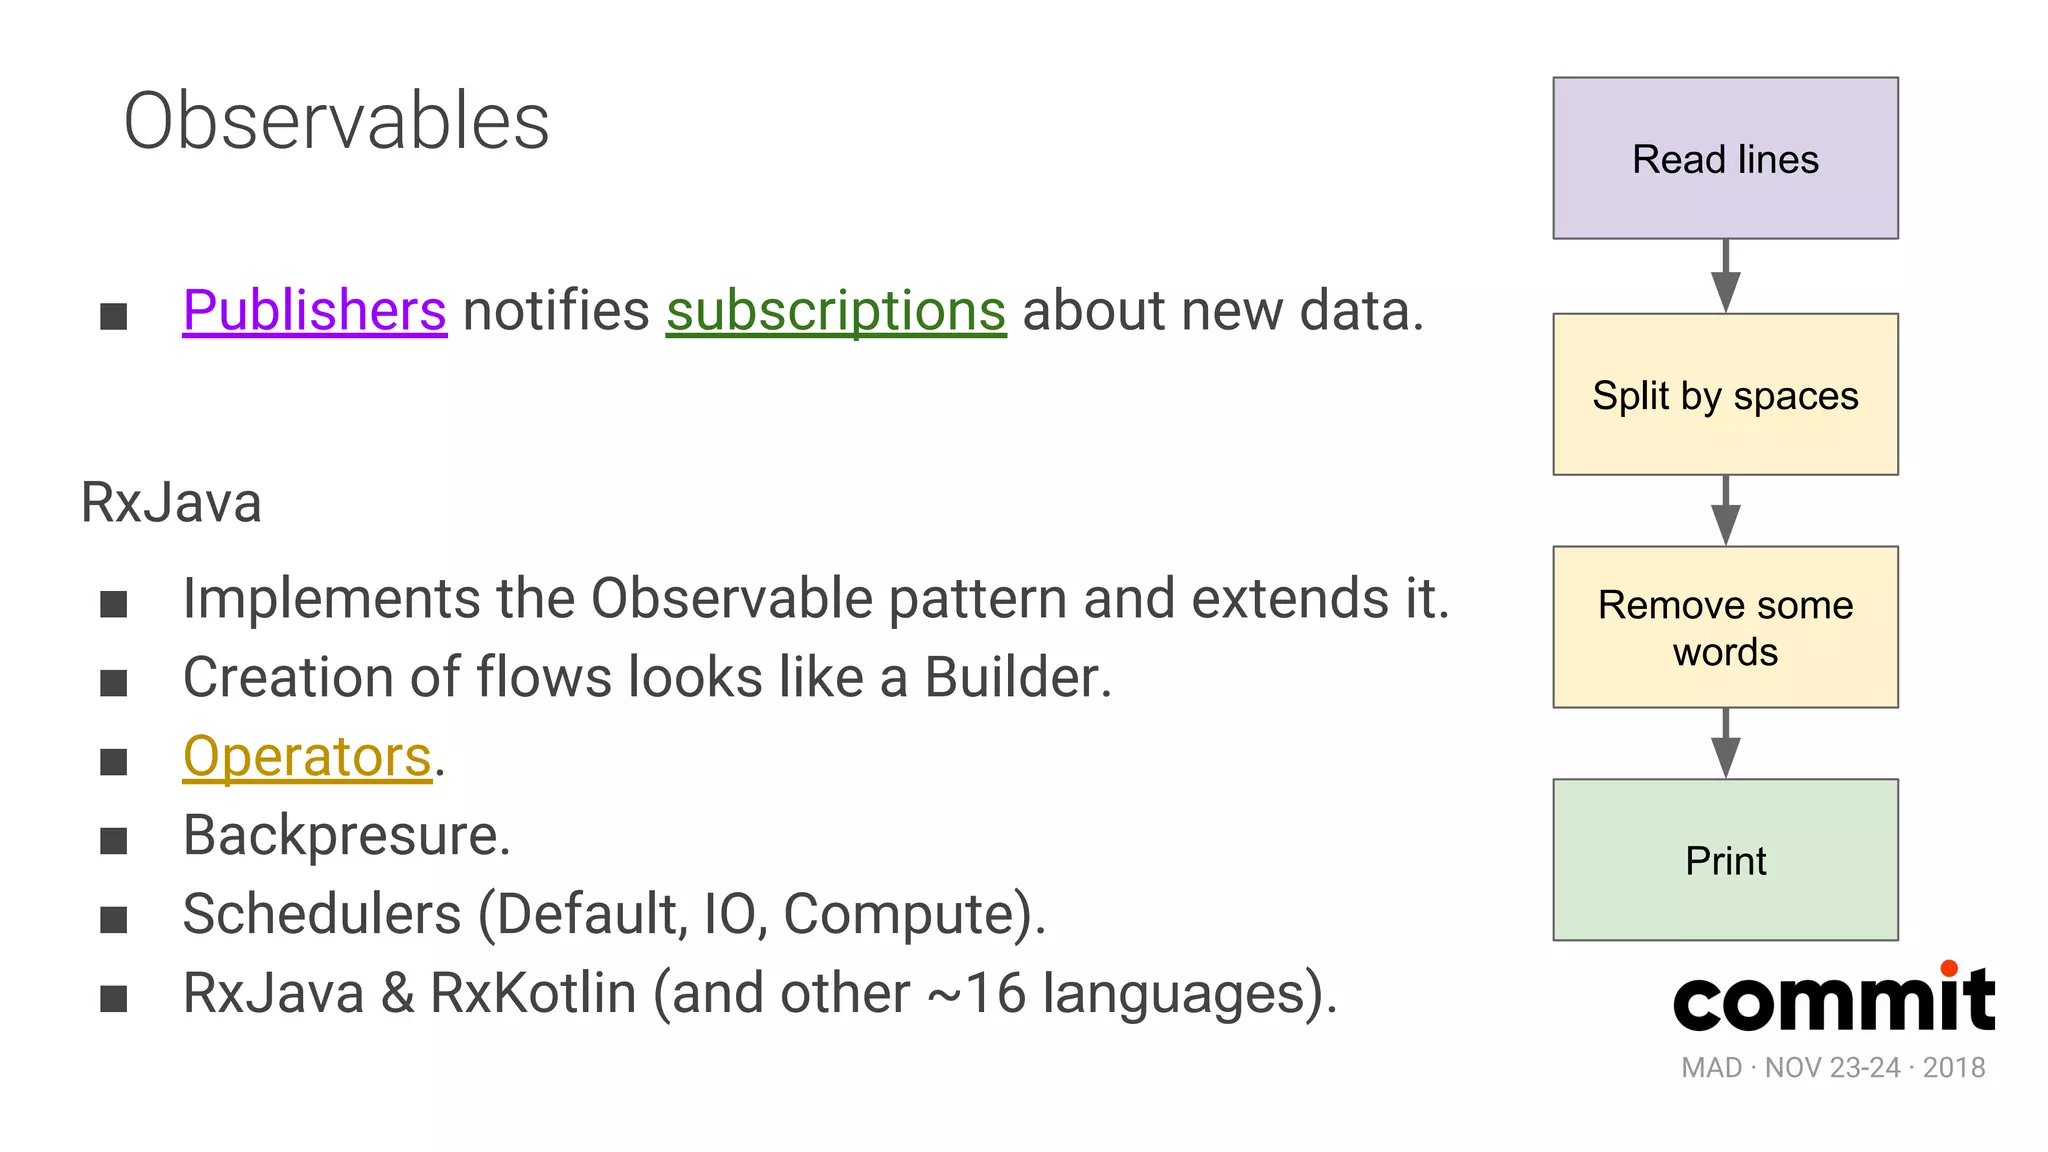Click the Split by spaces box
The height and width of the screenshot is (1152, 2048).
point(1725,395)
